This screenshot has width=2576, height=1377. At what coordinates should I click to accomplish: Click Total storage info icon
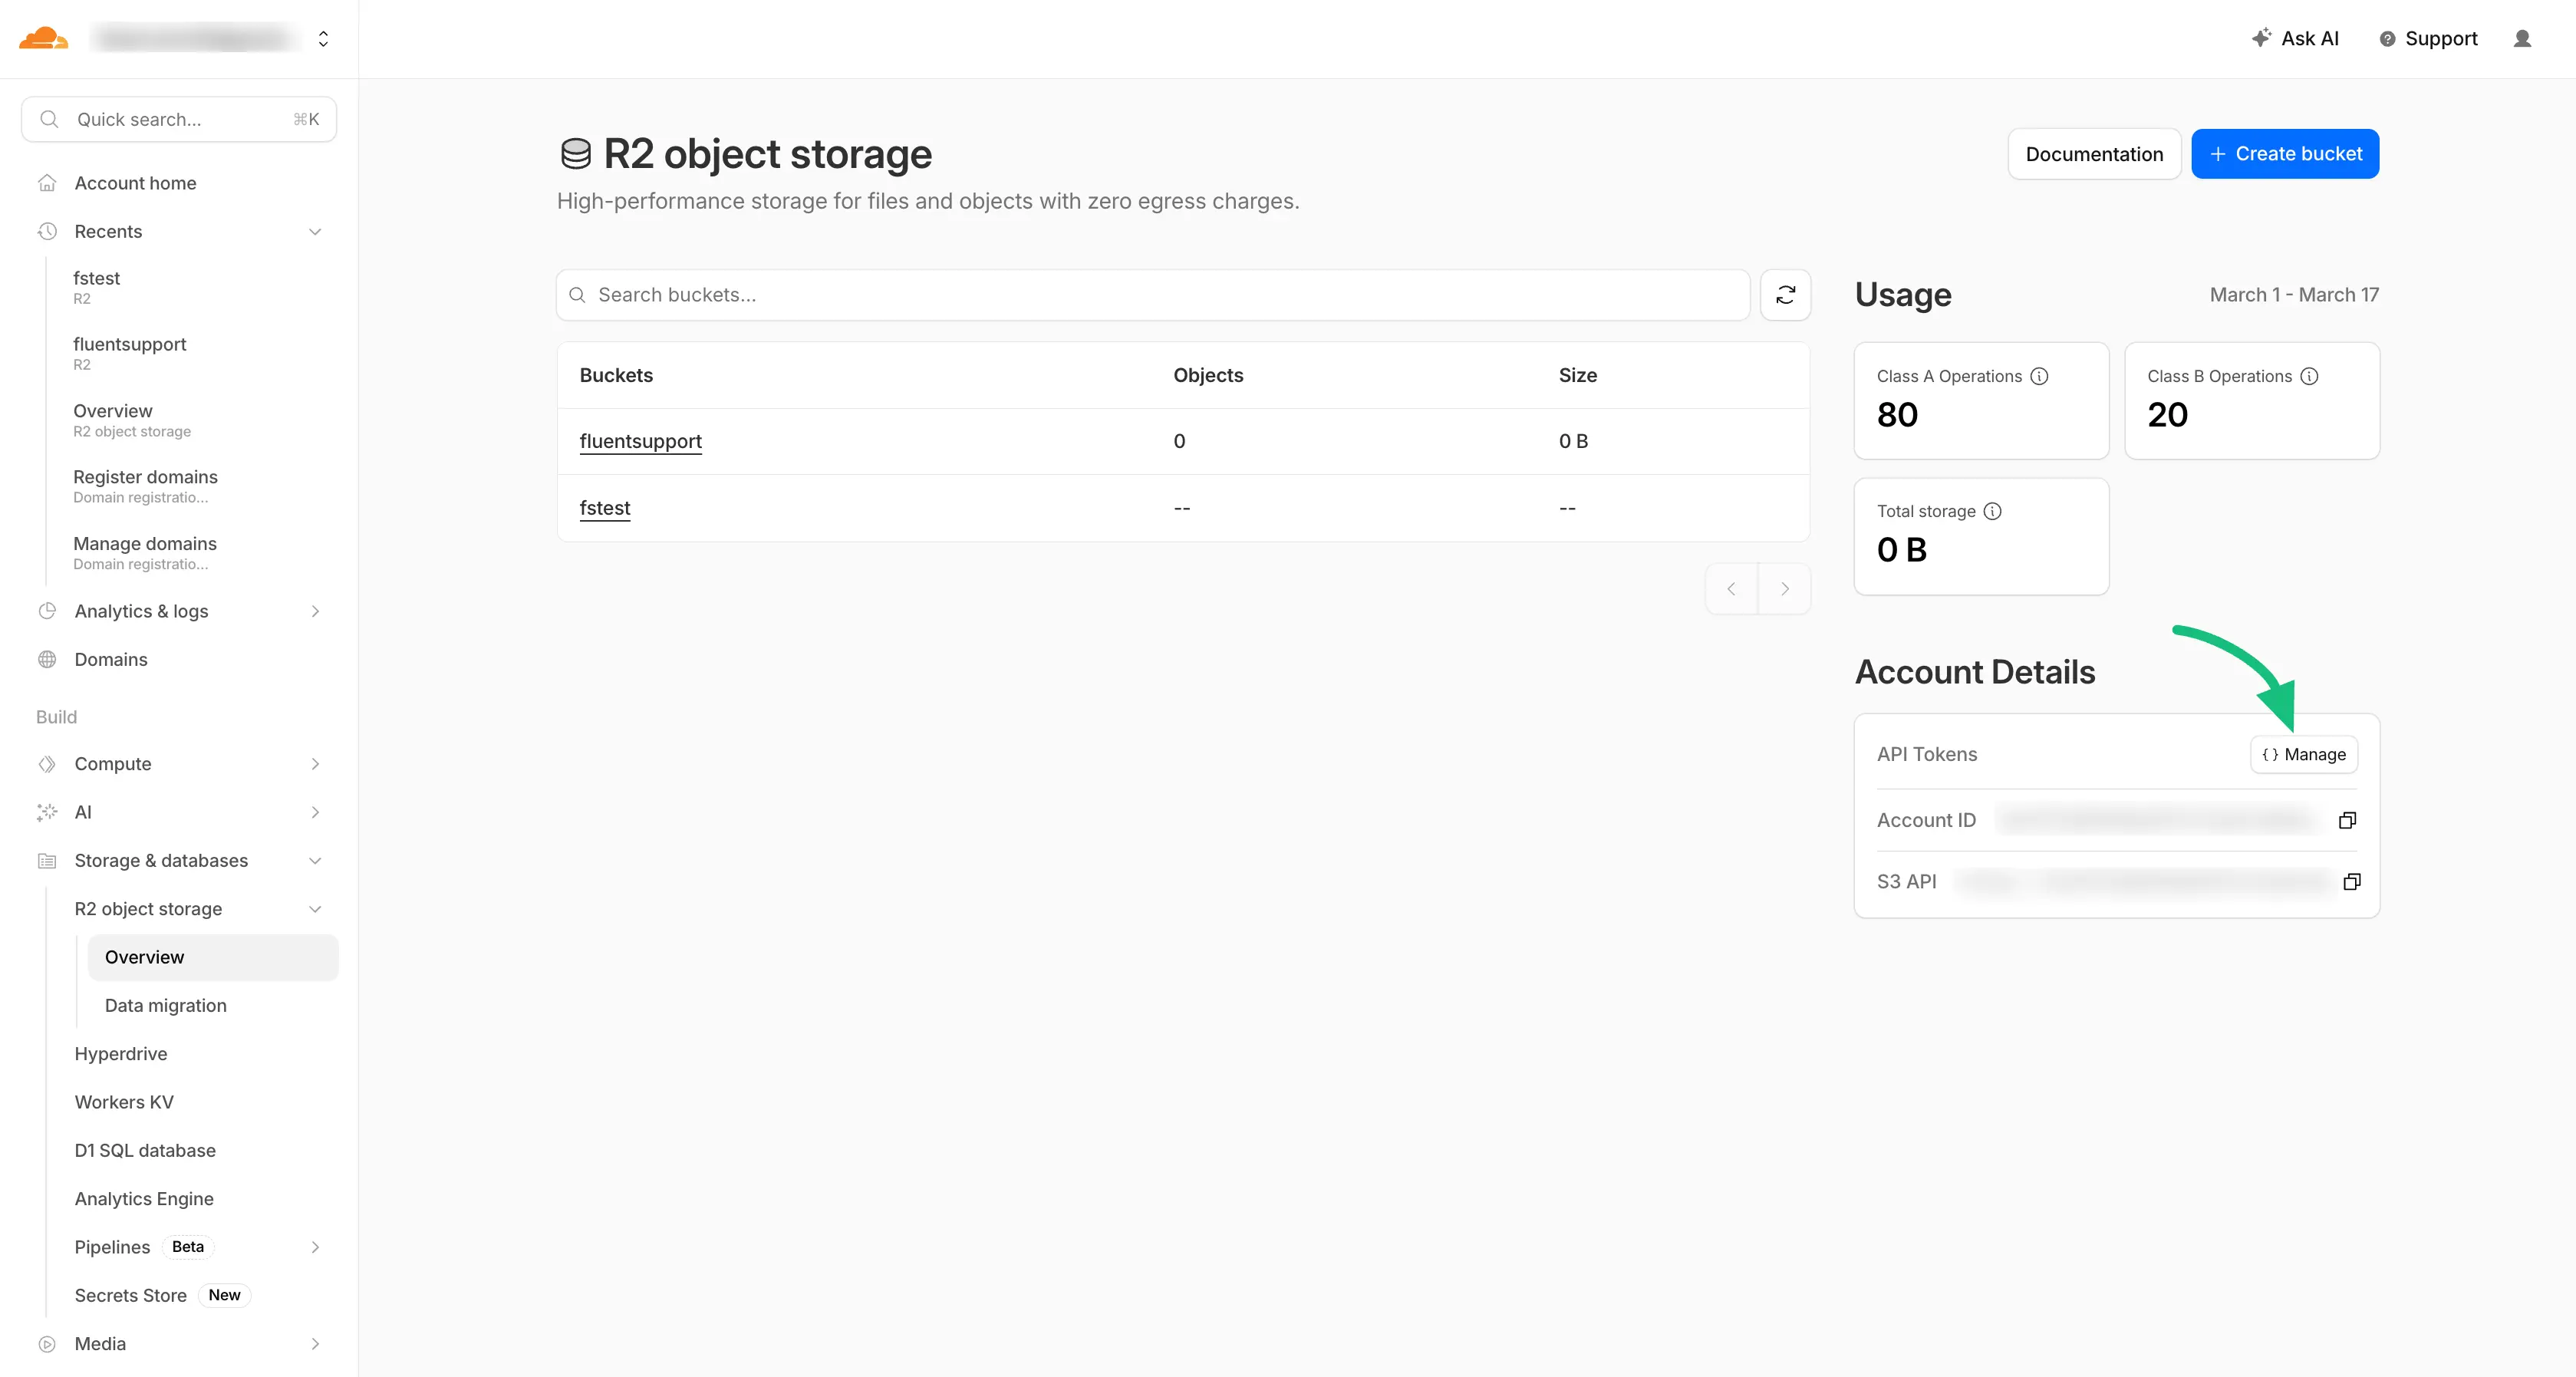[x=1992, y=511]
